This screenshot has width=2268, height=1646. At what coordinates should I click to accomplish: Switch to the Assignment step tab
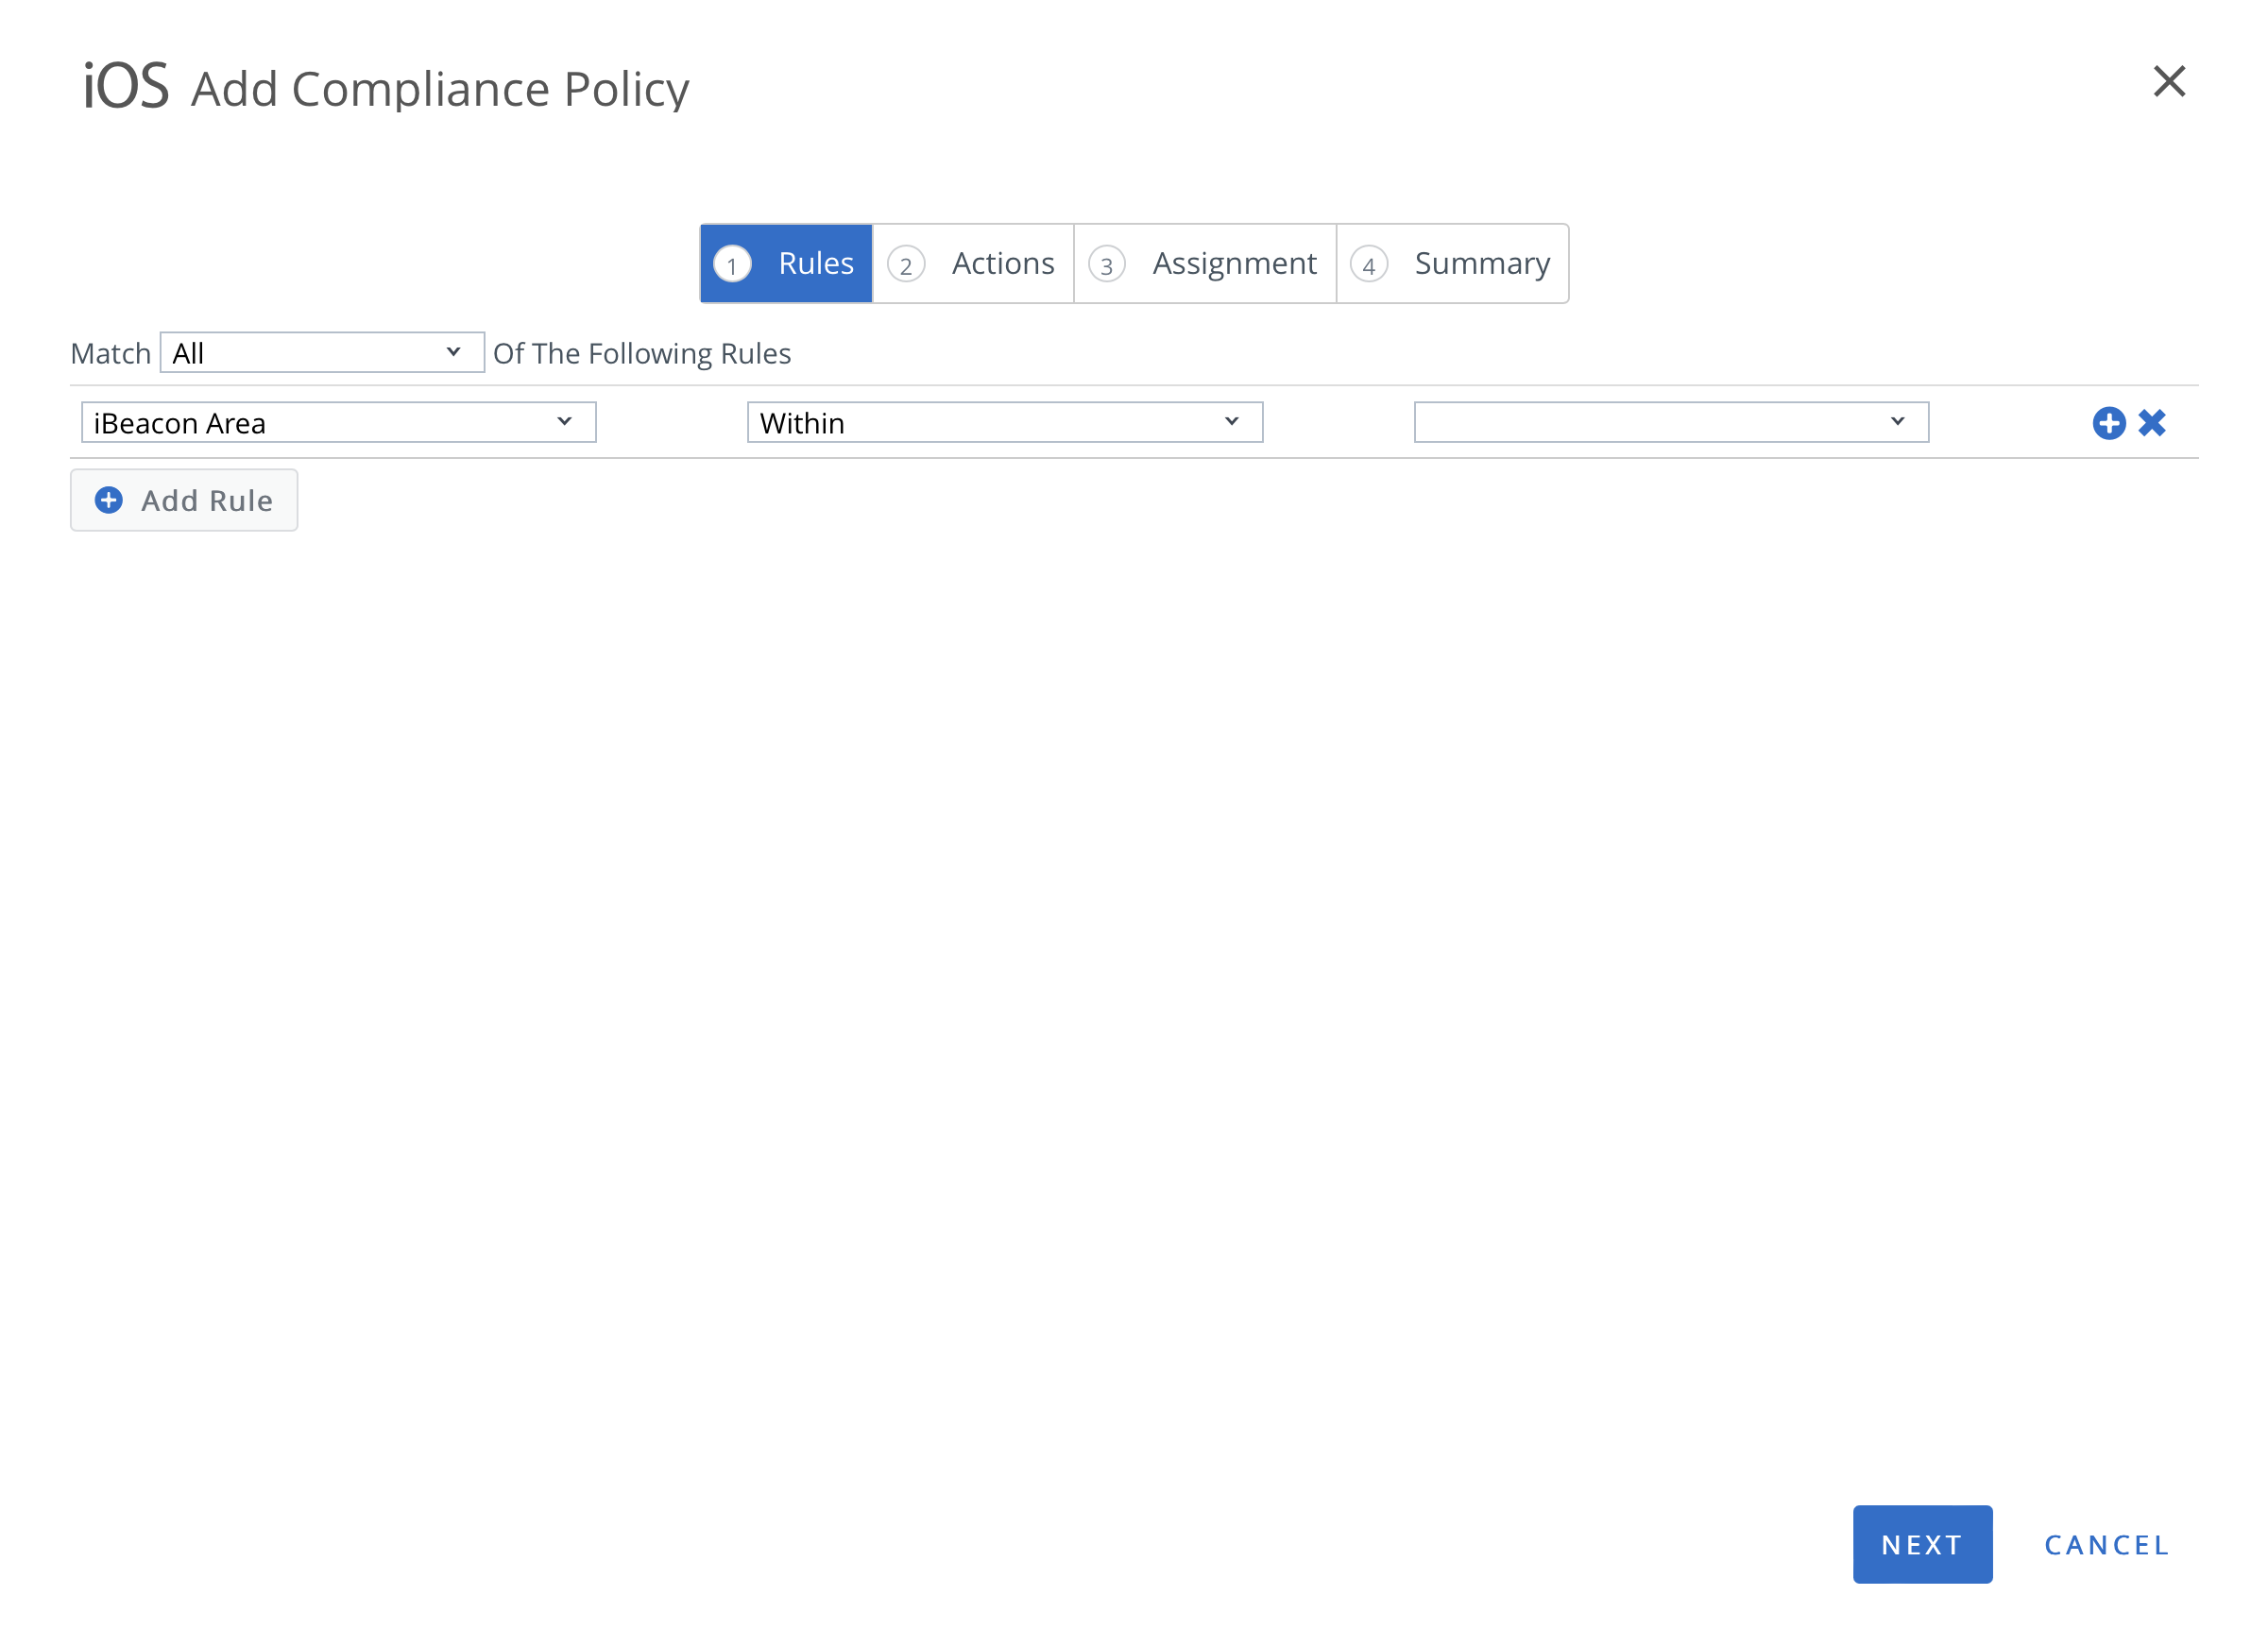tap(1204, 263)
